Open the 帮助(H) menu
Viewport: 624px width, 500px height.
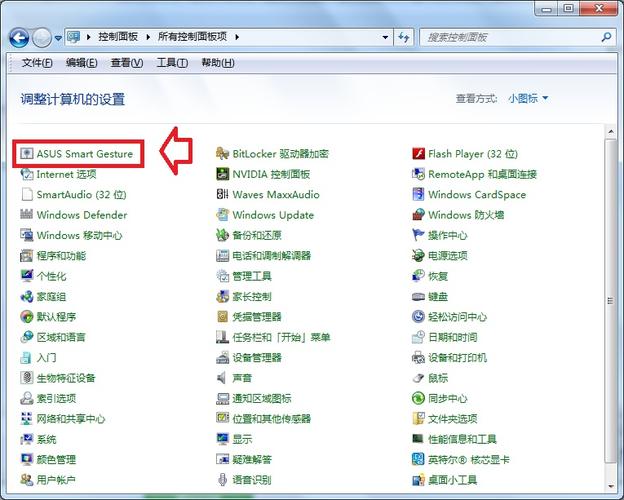pos(218,62)
